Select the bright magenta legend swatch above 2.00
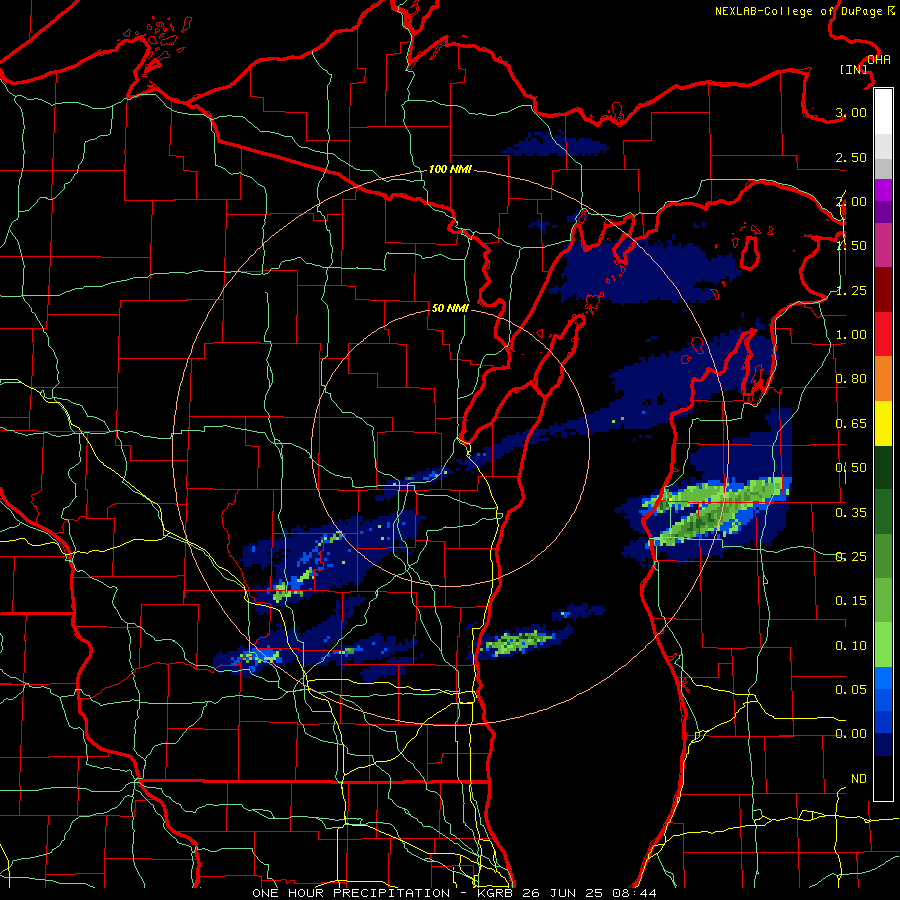 (883, 190)
